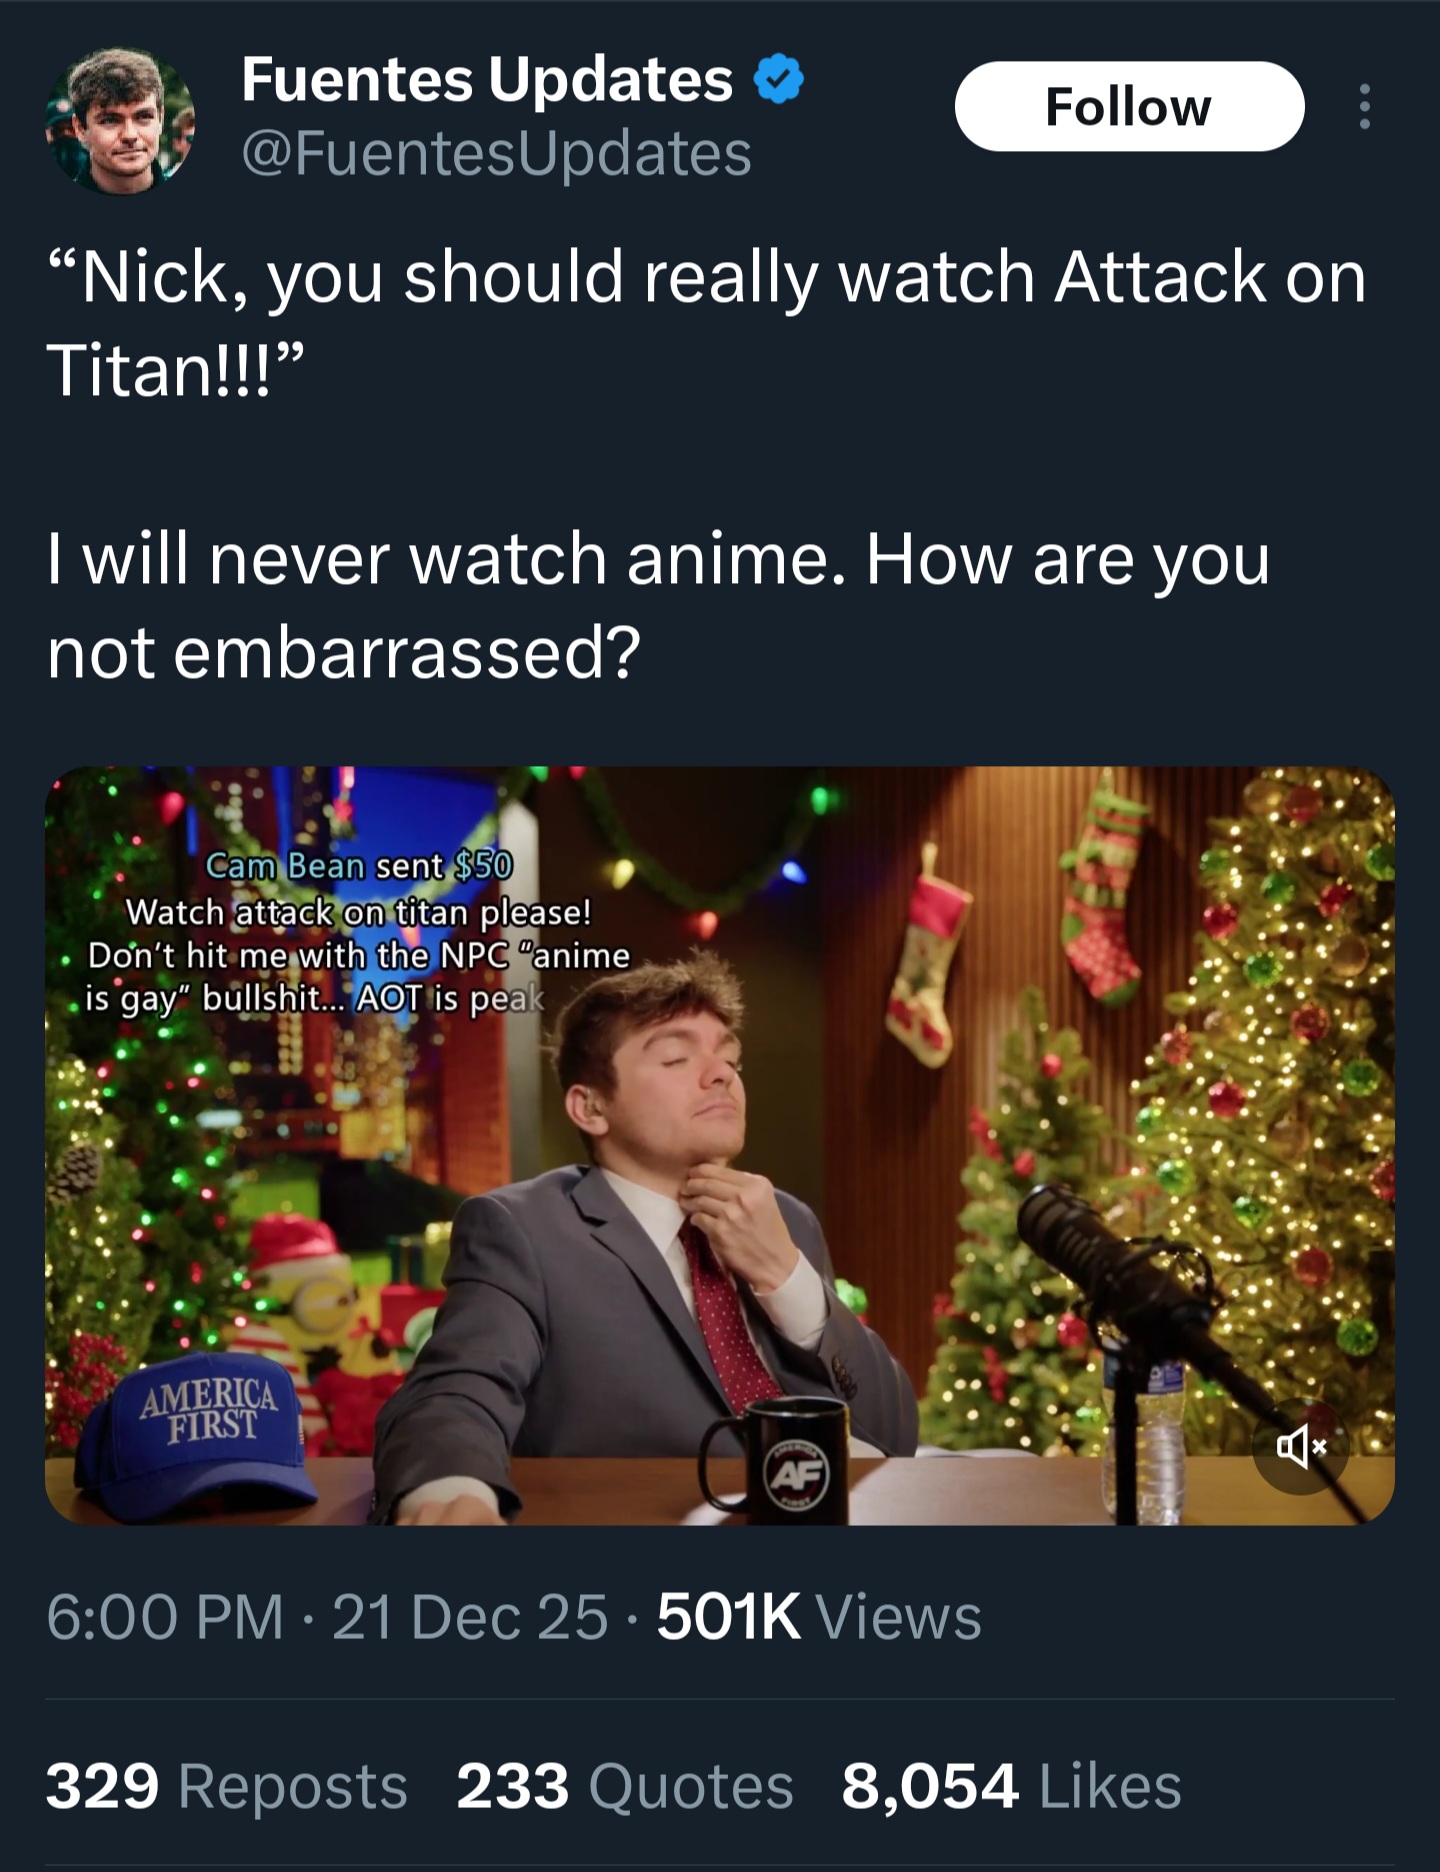This screenshot has height=1872, width=1440.
Task: Unmute the video using the speaker icon
Action: click(1300, 1446)
